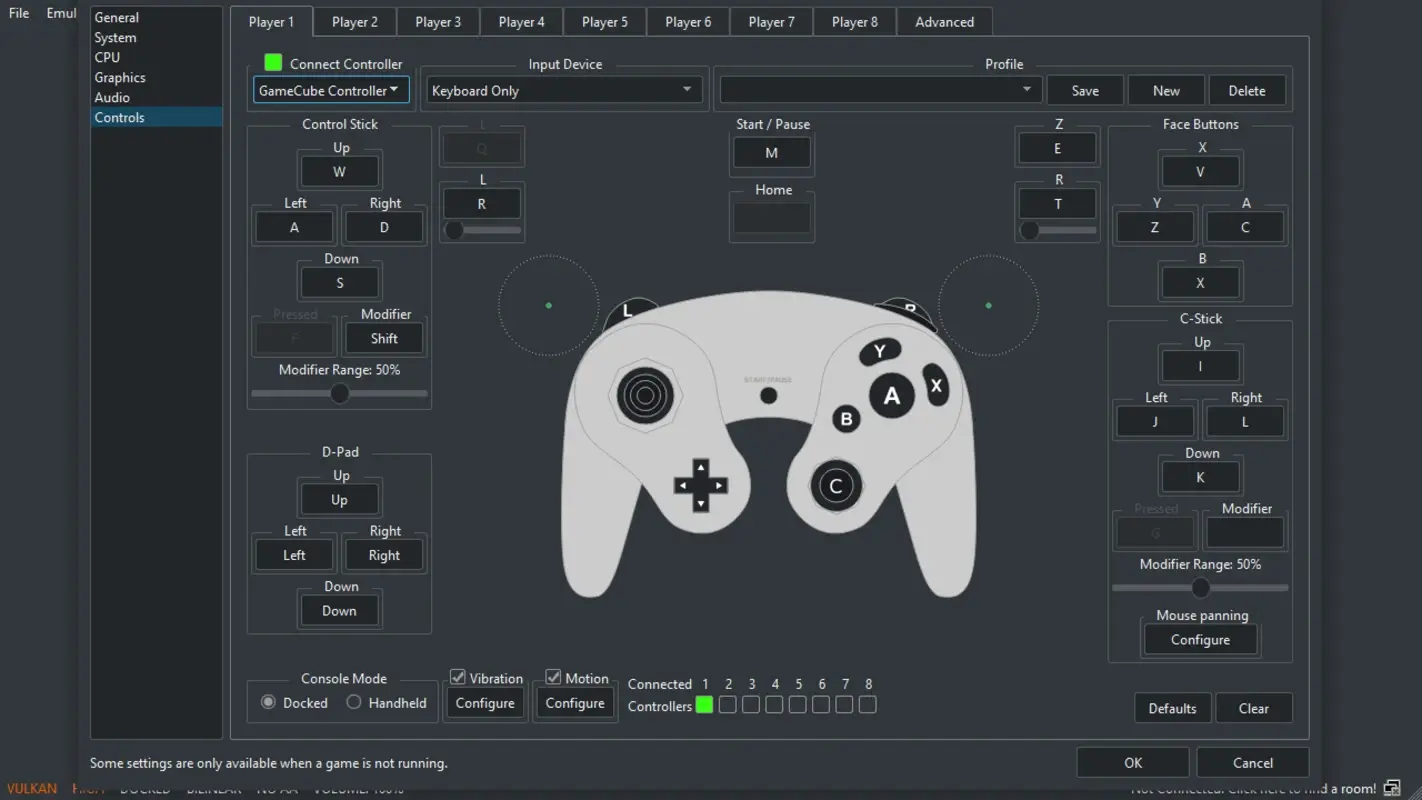Click the NO AA anti-aliasing status bar item
Screen dimensions: 1422x800
(x=277, y=788)
